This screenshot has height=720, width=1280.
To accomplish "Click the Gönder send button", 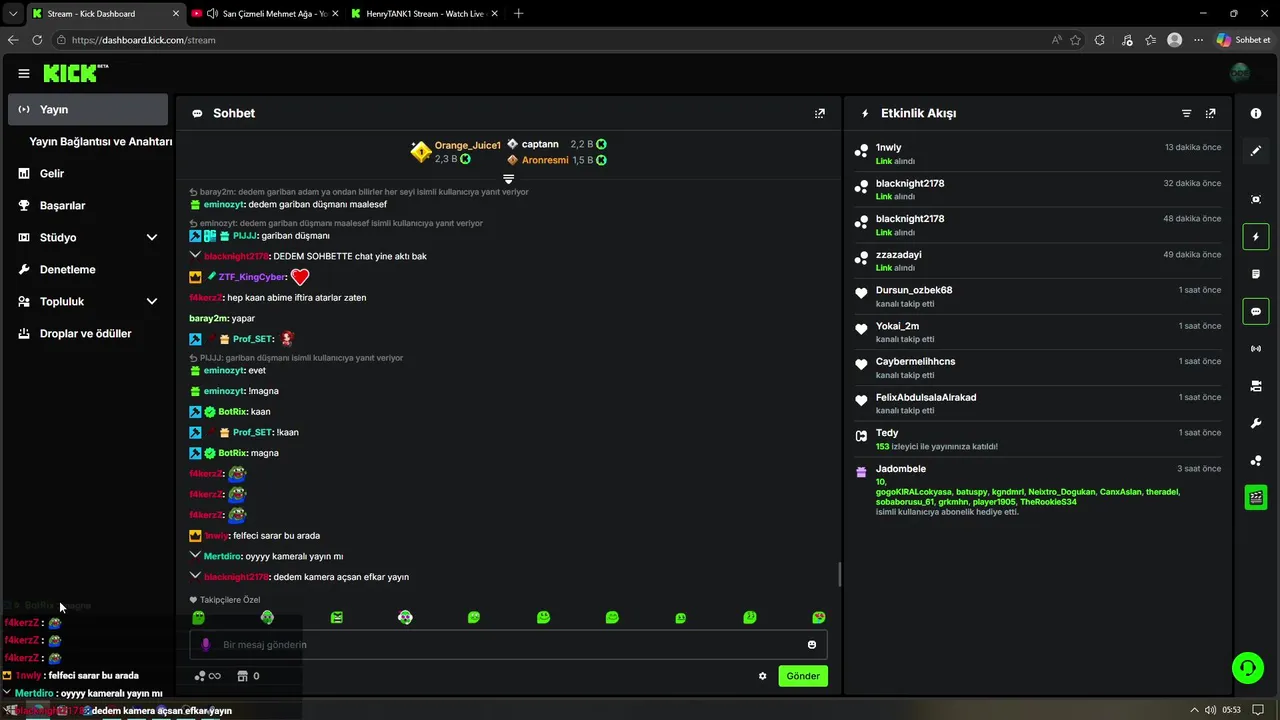I will (803, 676).
